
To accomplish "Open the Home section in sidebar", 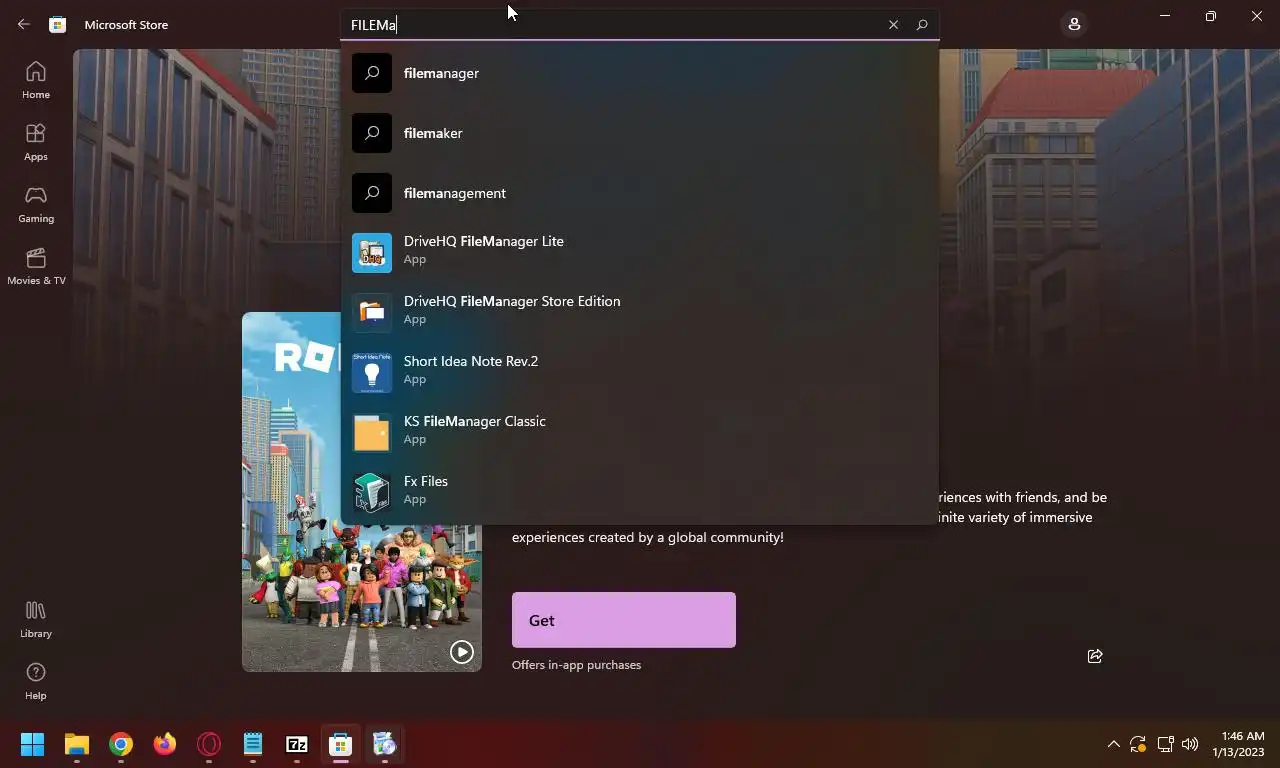I will 36,80.
